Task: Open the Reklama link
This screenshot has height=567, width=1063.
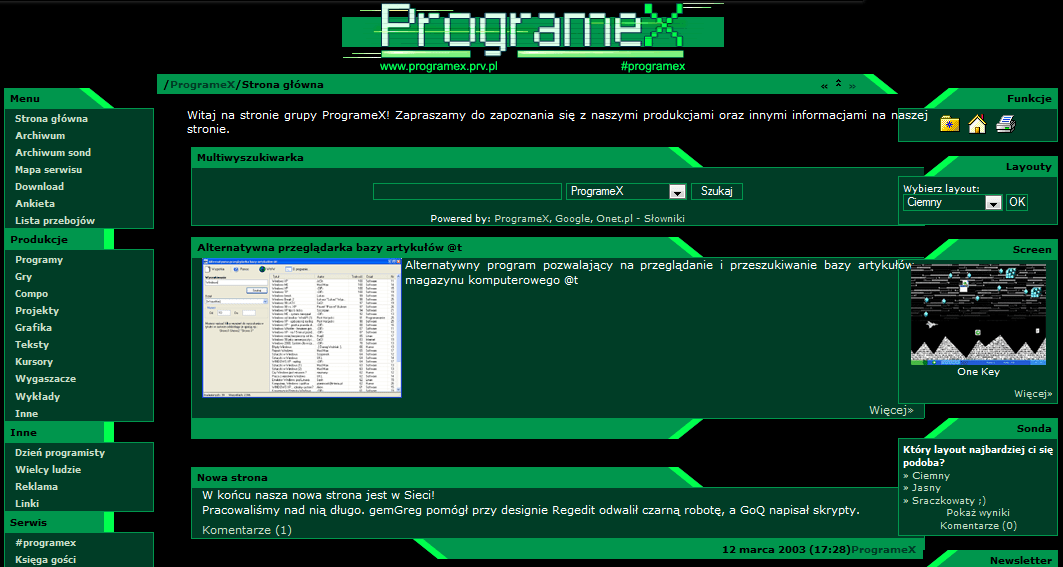Action: tap(37, 486)
